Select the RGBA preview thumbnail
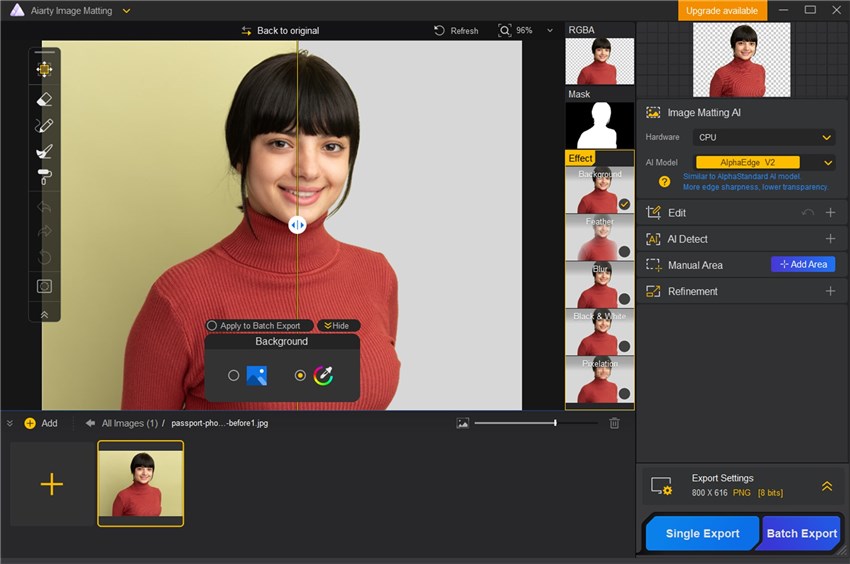Image resolution: width=850 pixels, height=564 pixels. pos(600,61)
